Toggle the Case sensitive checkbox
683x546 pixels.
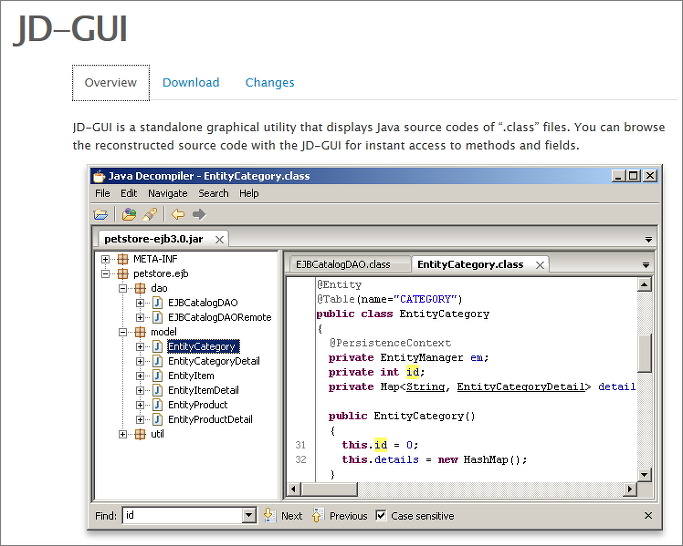coord(381,515)
